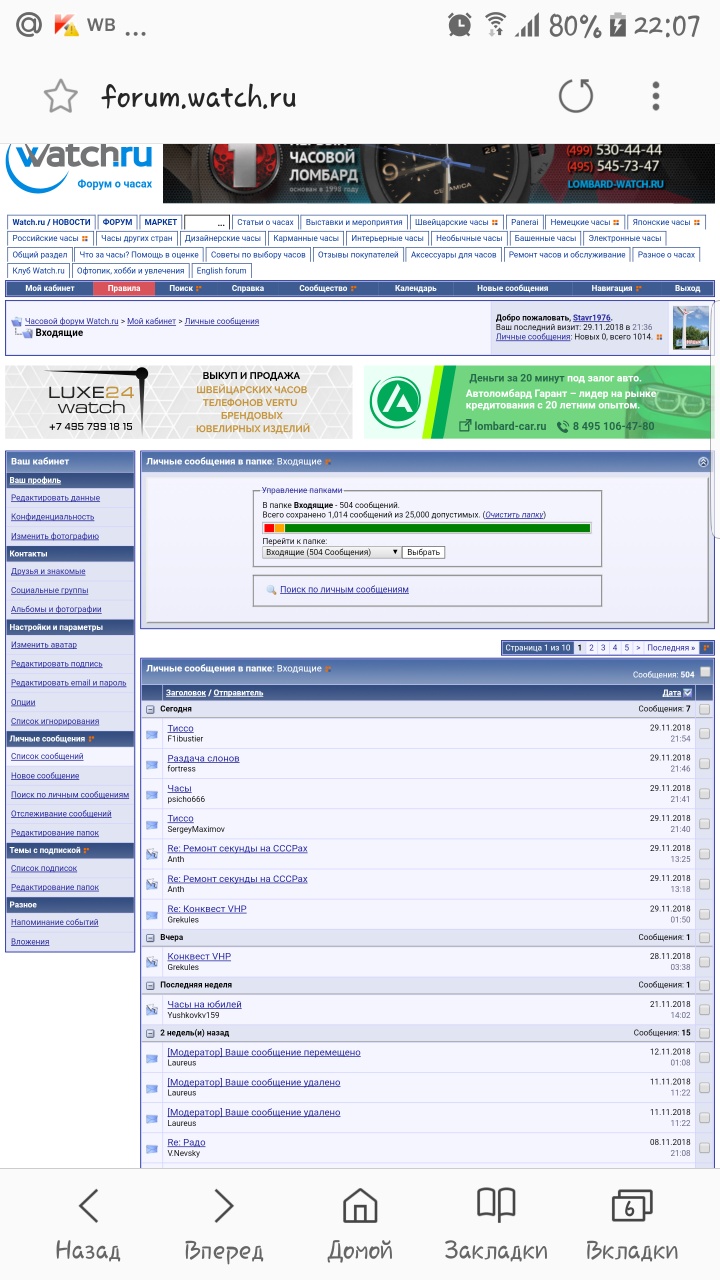
Task: Tick checkbox next to Часы на юбилей
Action: click(704, 1010)
